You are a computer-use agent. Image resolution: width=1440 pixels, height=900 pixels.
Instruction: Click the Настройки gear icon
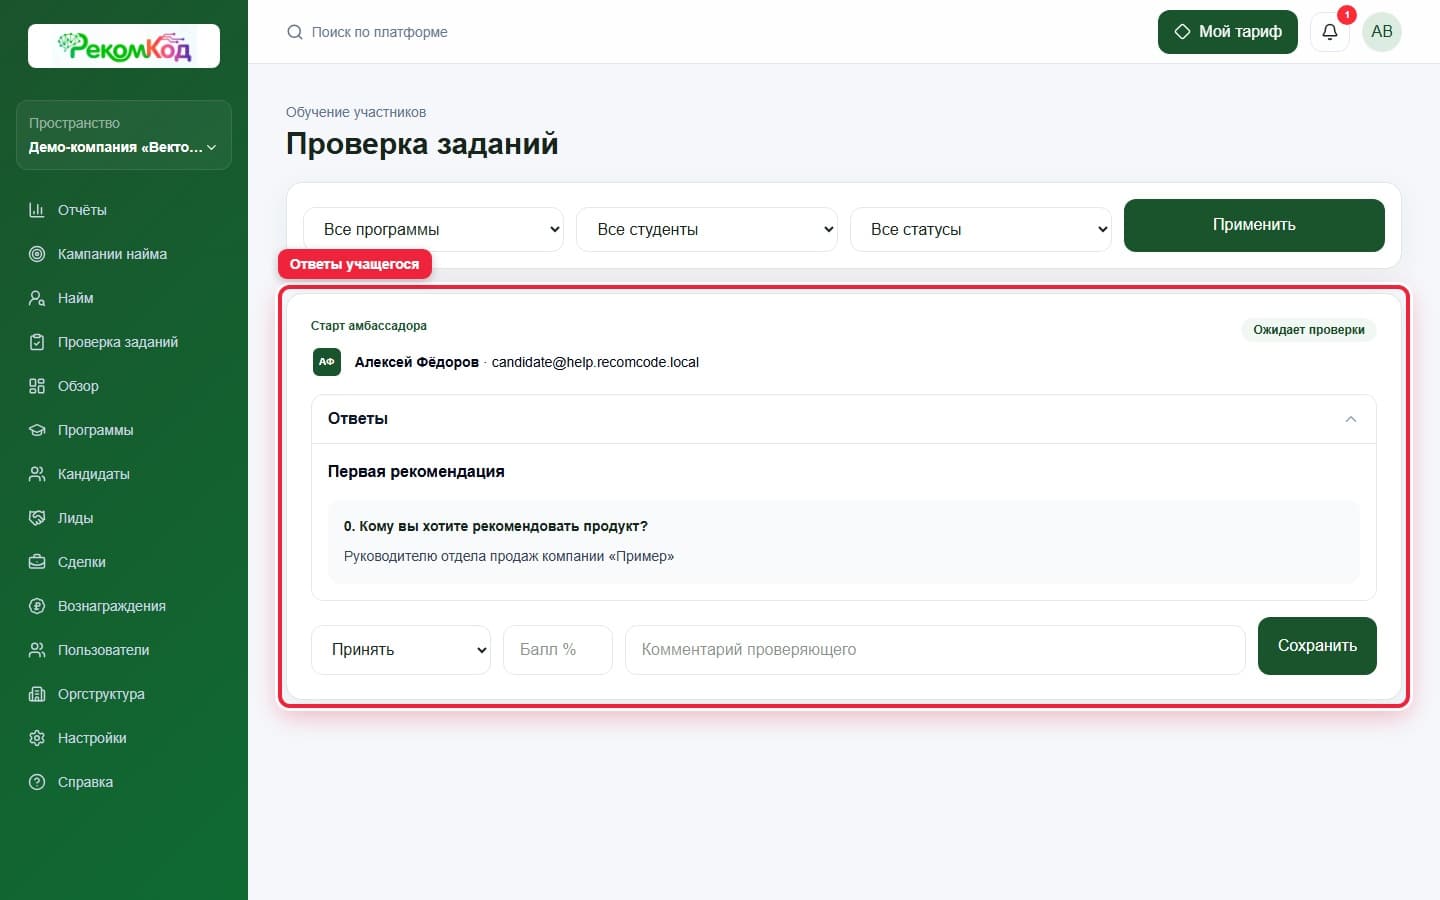coord(37,738)
